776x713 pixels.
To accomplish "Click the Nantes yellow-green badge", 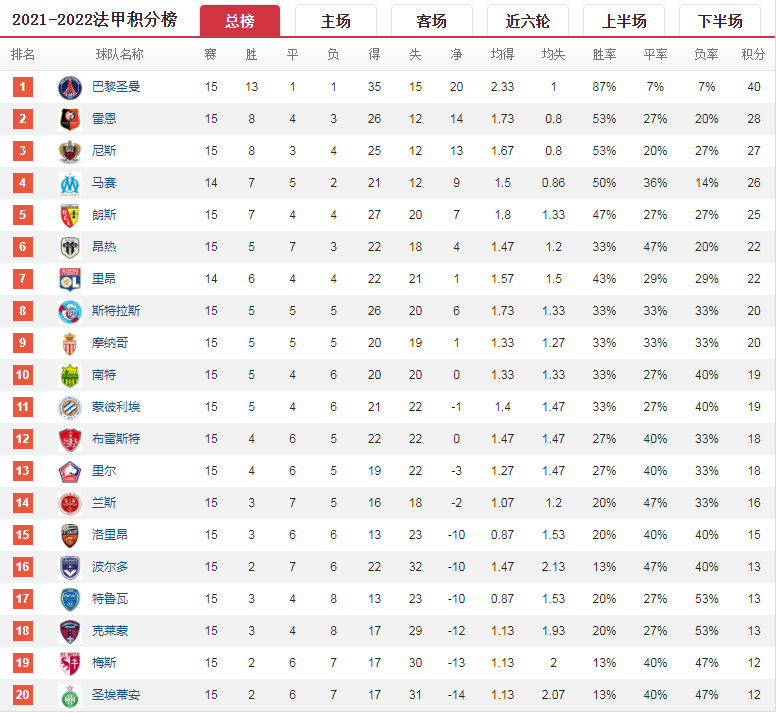I will point(70,376).
